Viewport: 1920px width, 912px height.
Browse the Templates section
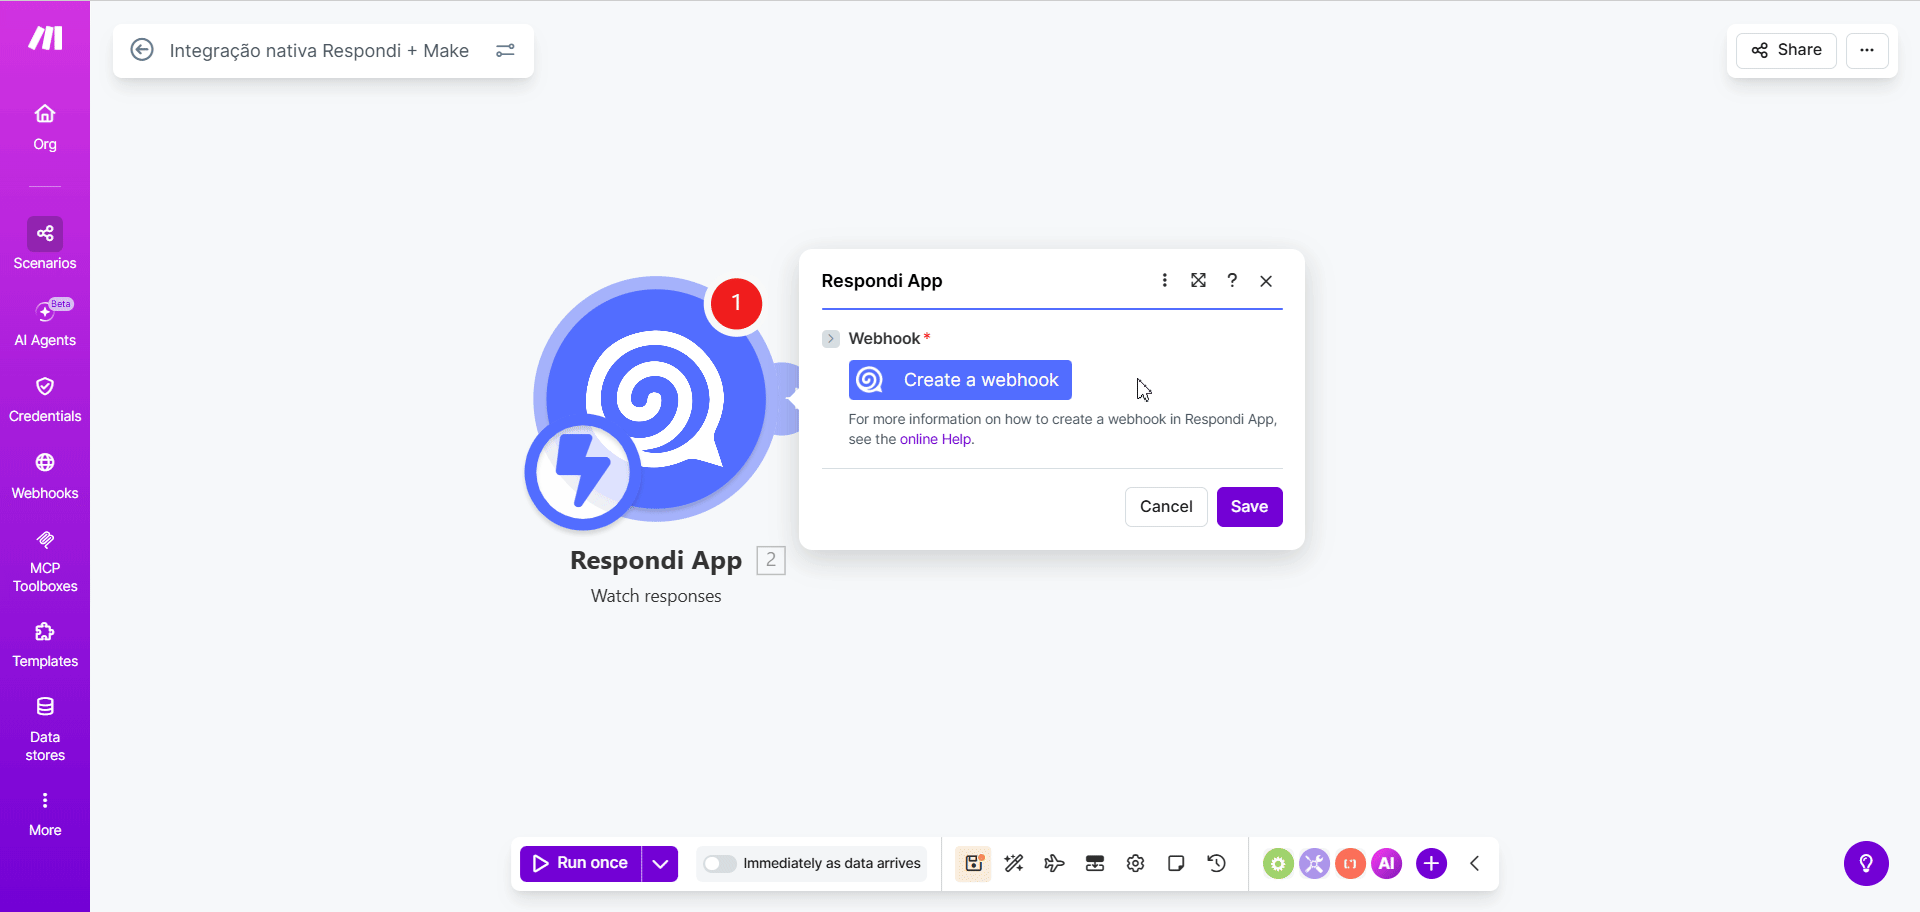point(45,645)
